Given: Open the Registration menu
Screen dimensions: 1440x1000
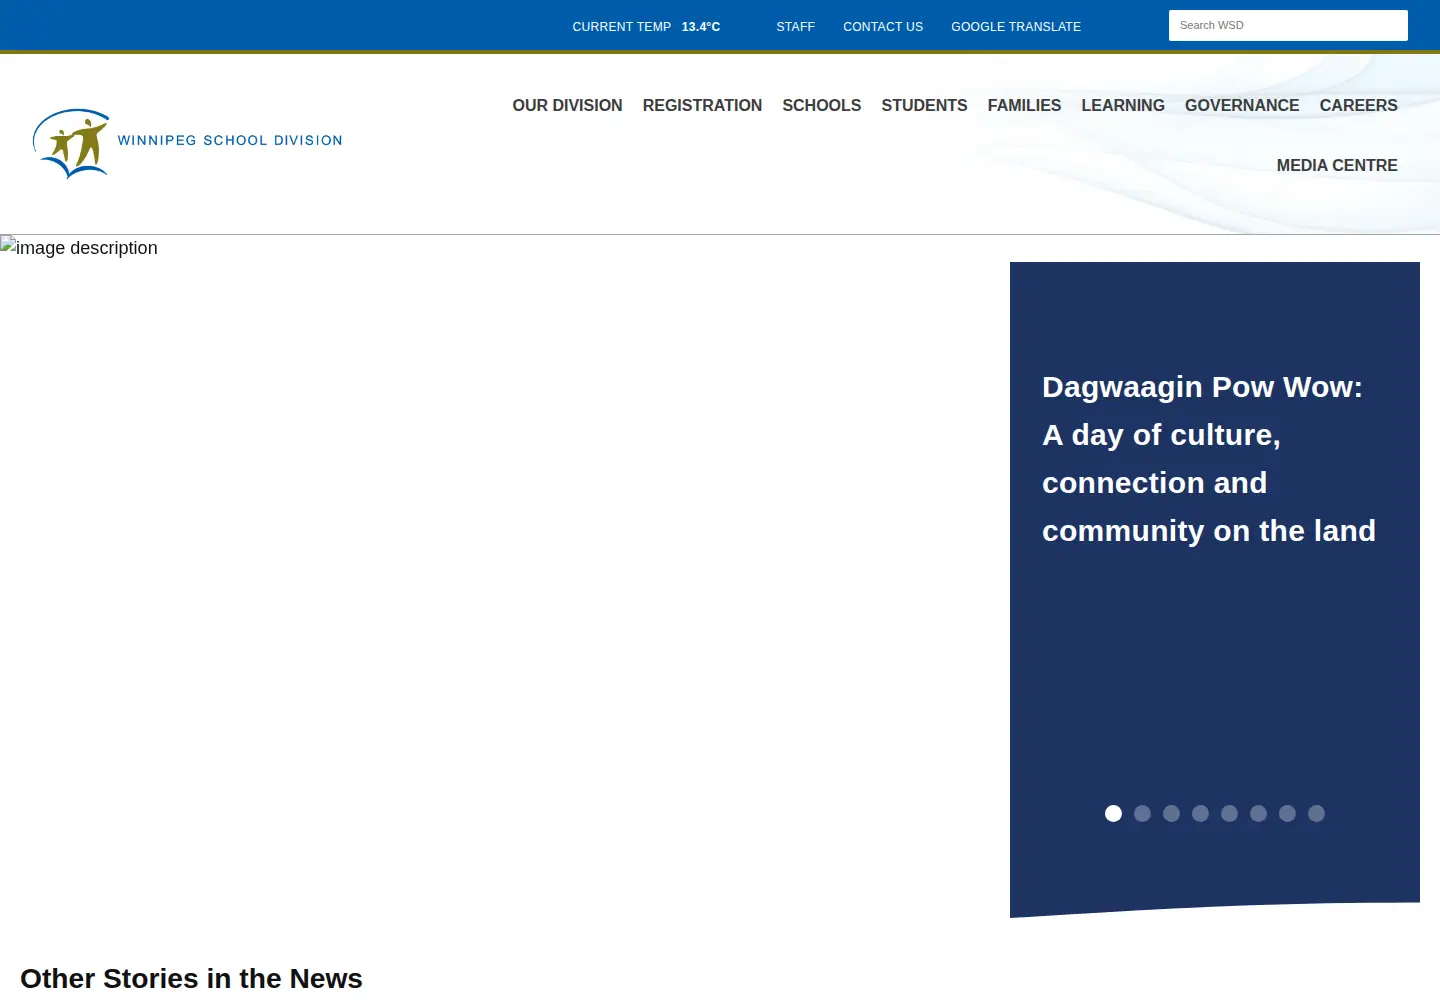Looking at the screenshot, I should point(702,105).
